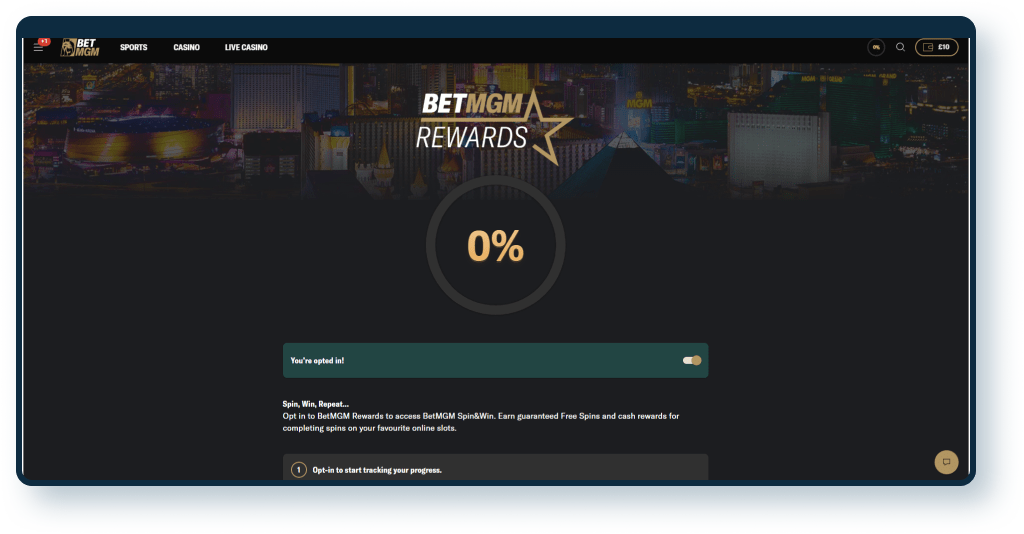Click the "You're opted in!" label
1024x534 pixels.
pos(317,360)
